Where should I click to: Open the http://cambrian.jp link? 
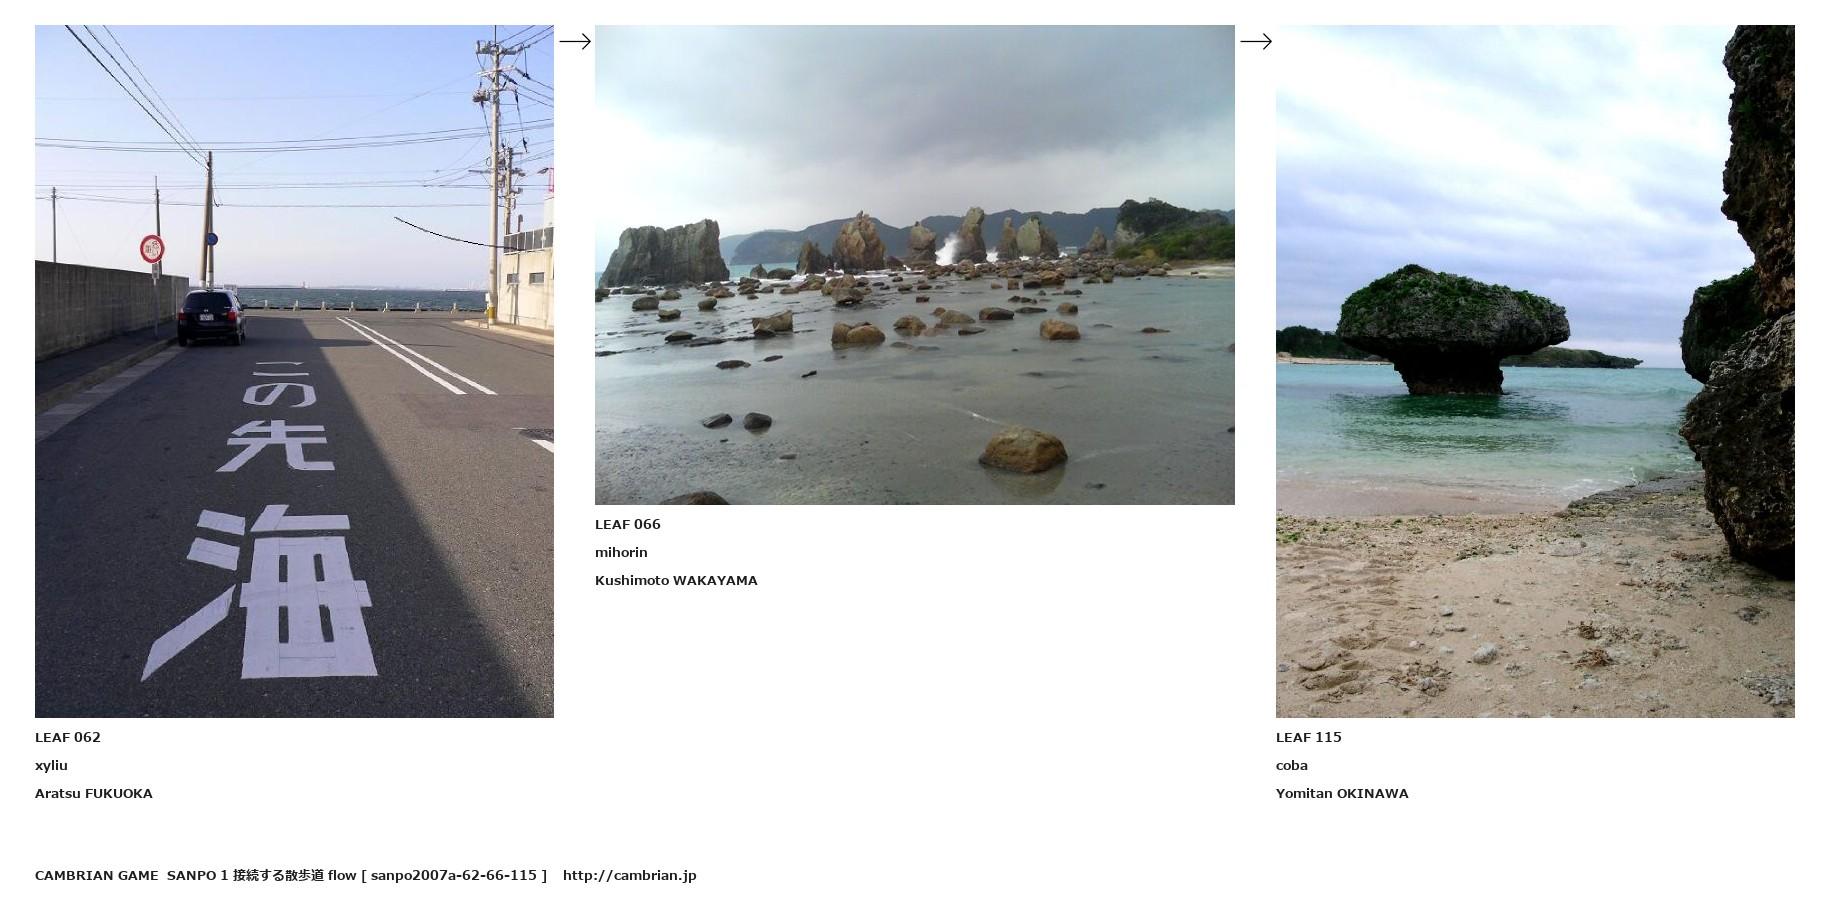coord(630,875)
